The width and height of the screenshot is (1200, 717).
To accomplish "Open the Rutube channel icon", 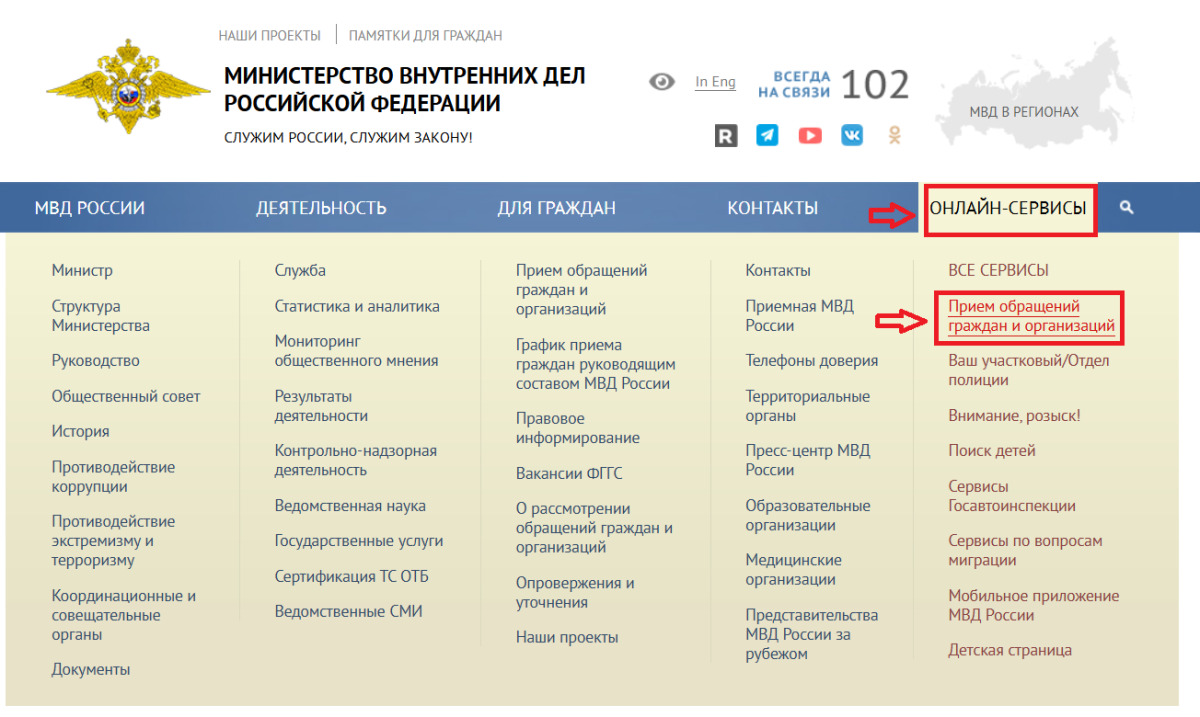I will coord(725,135).
